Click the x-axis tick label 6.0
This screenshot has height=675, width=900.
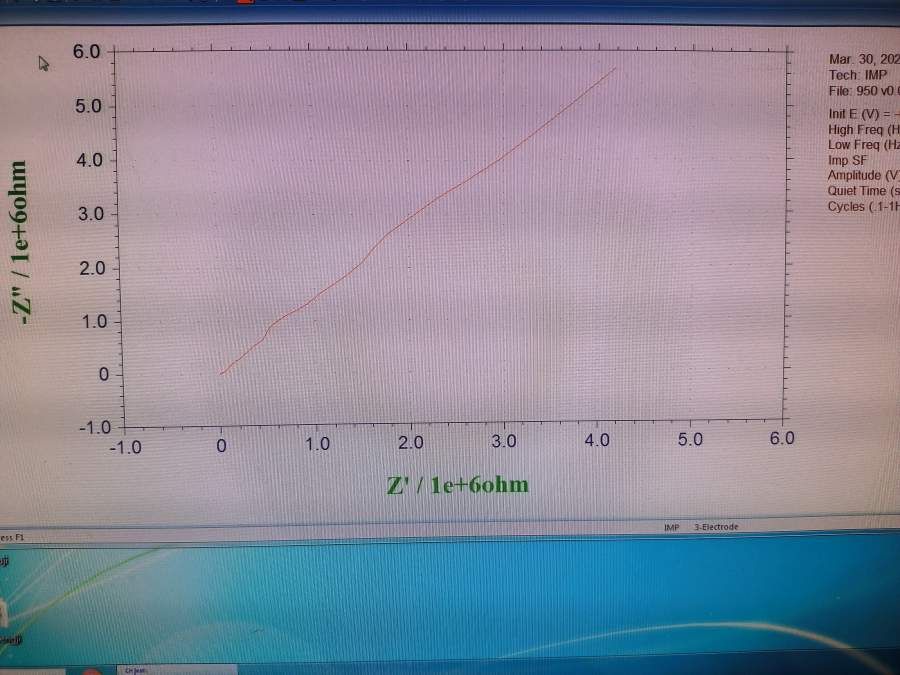click(x=782, y=439)
